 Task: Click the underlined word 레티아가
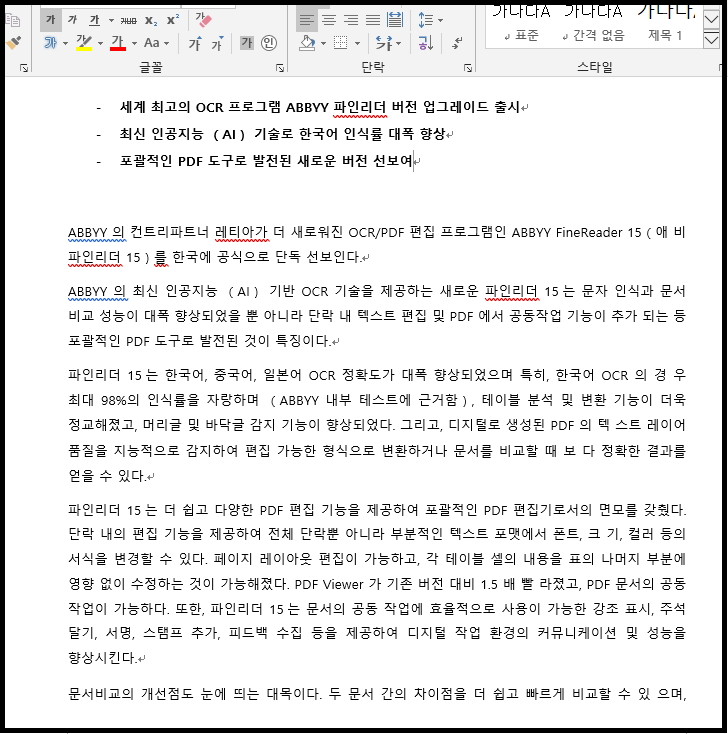(x=242, y=232)
